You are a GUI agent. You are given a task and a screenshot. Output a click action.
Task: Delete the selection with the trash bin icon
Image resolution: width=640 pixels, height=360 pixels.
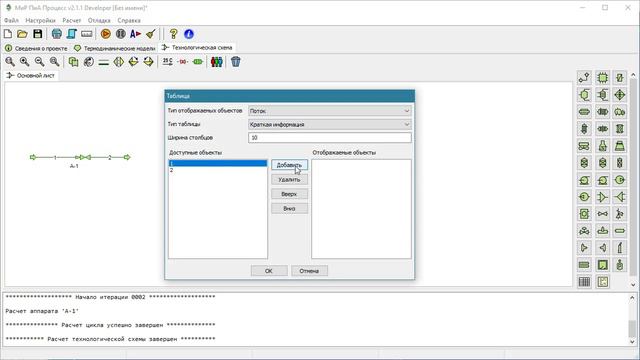(x=236, y=62)
